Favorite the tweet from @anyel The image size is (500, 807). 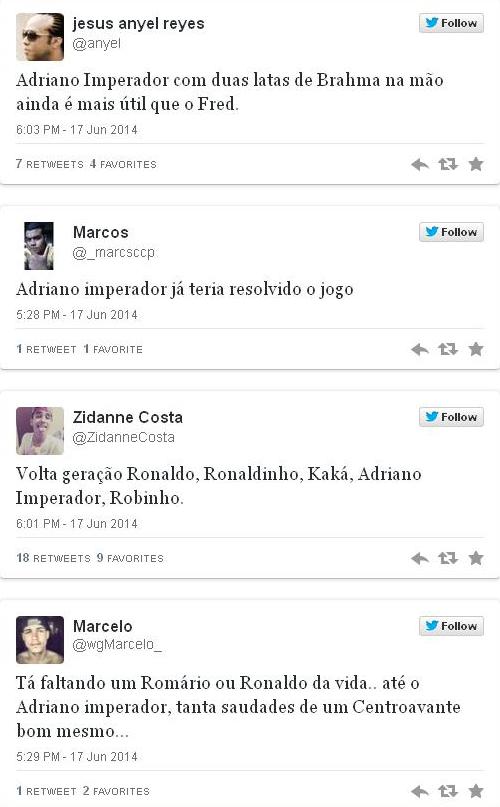[x=476, y=164]
